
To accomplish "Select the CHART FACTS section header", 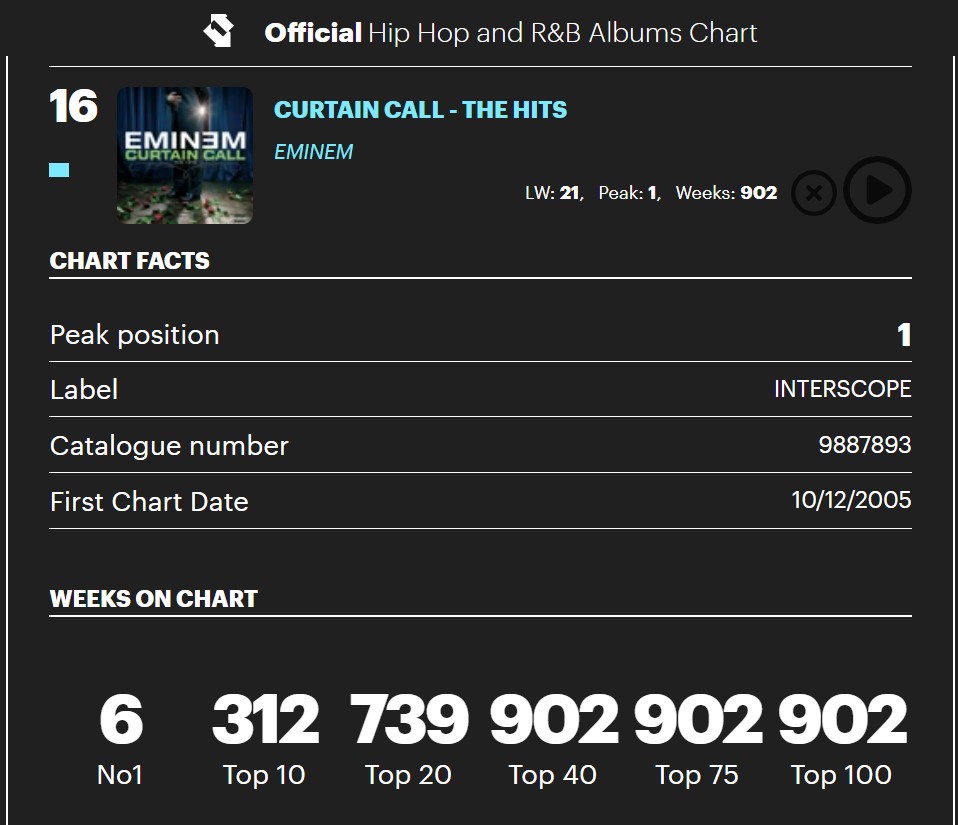I will pos(129,260).
